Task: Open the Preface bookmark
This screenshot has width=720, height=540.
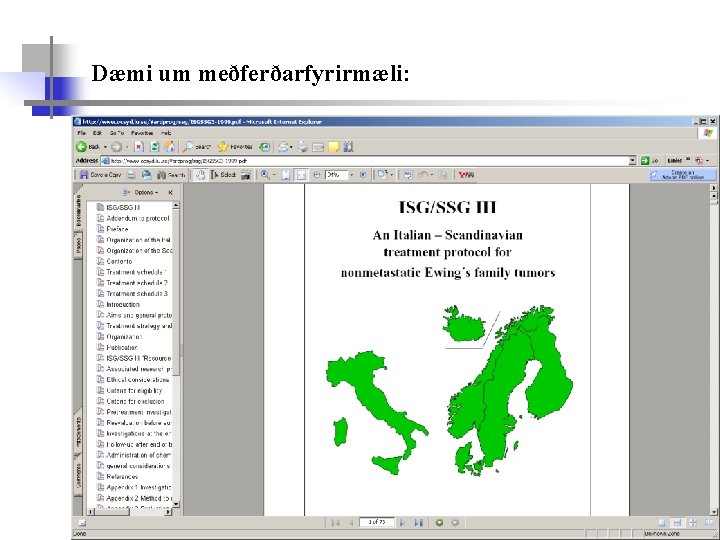Action: (x=117, y=229)
